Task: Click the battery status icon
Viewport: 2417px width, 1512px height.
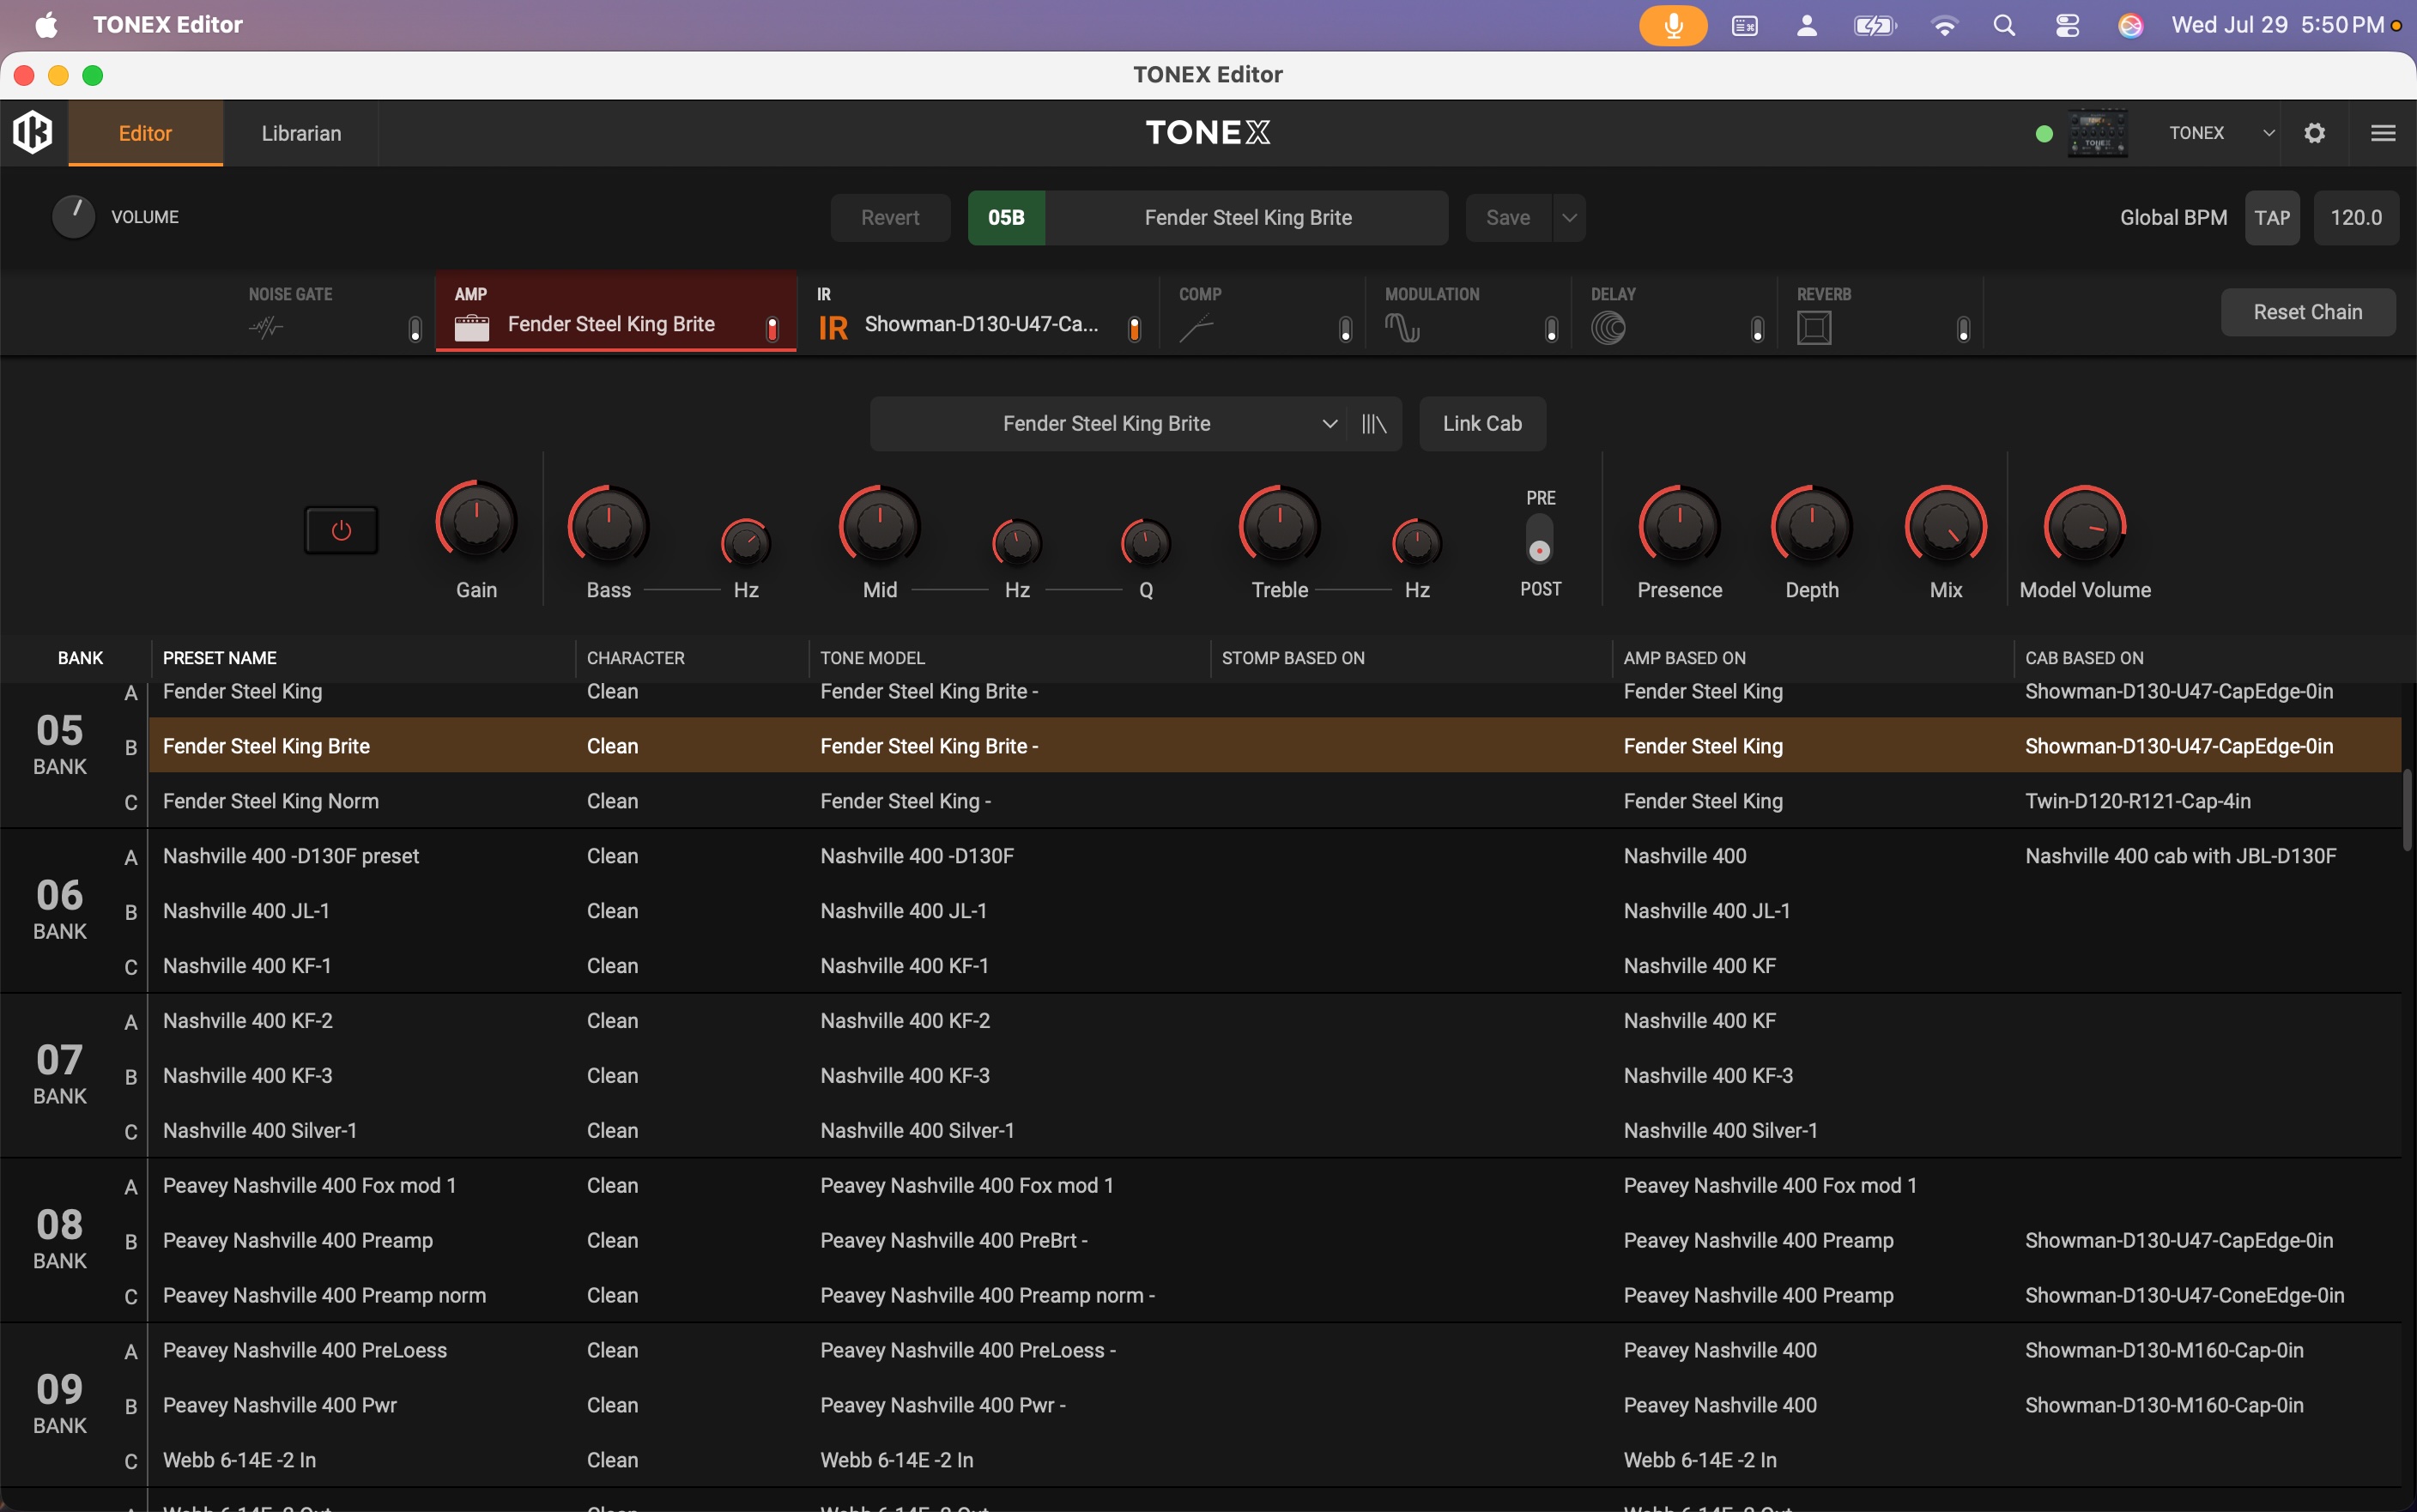Action: point(1875,25)
